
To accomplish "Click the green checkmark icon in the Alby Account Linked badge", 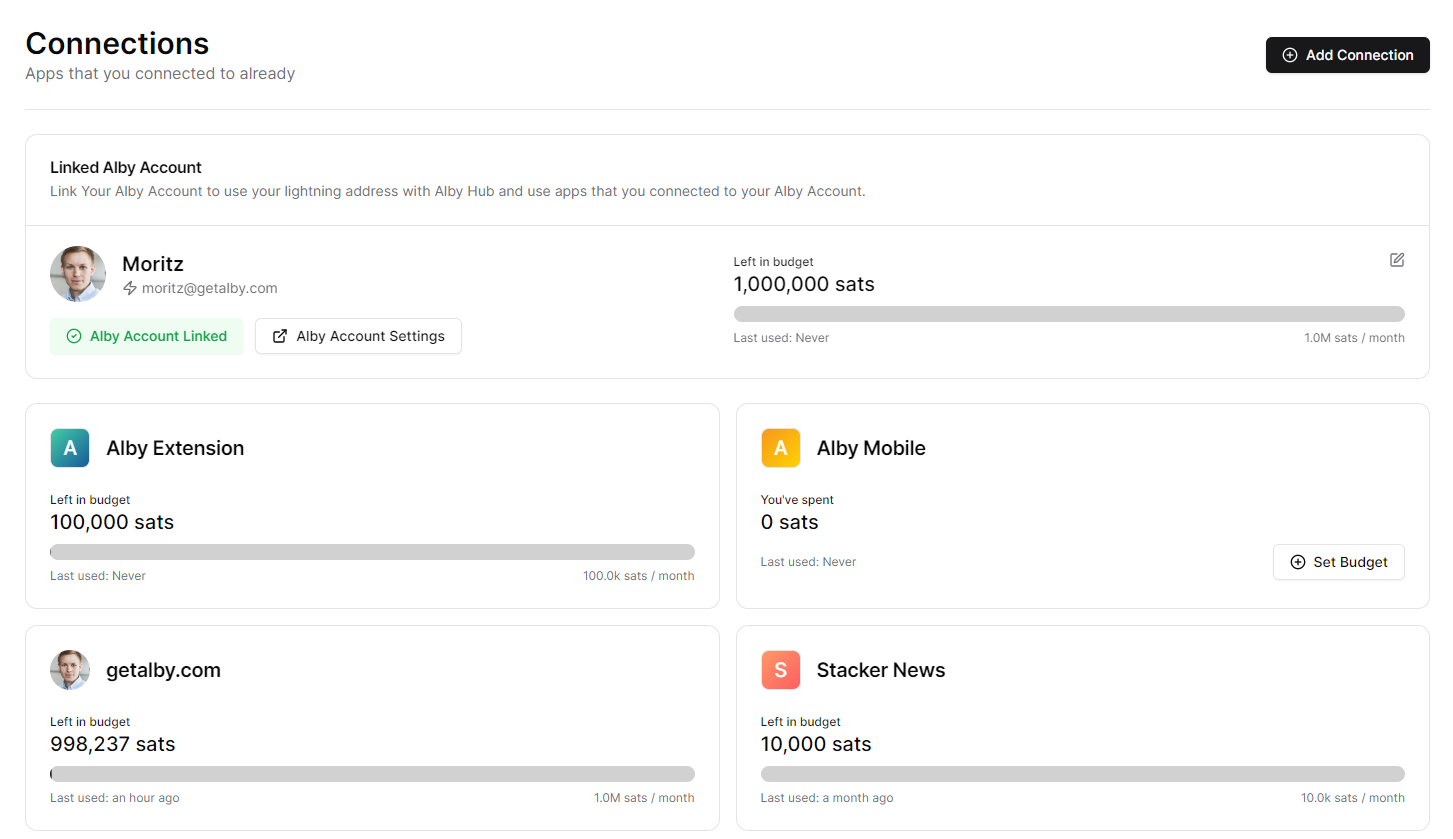I will pyautogui.click(x=74, y=336).
